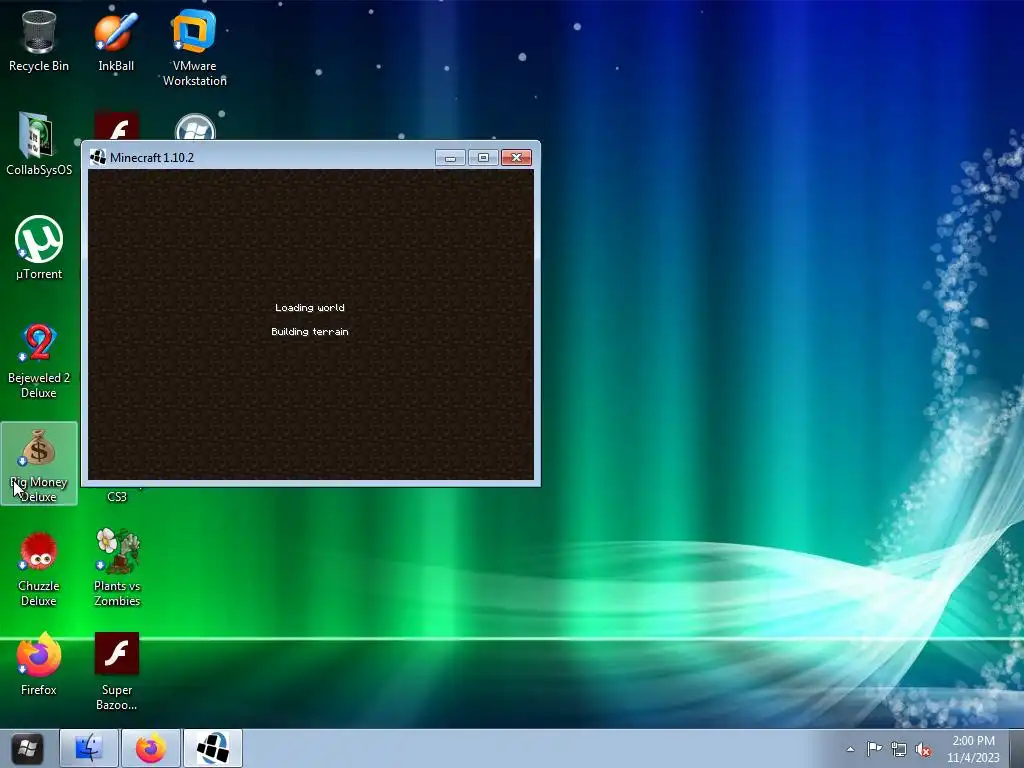
Task: Click the Building terrain text
Action: tap(310, 332)
